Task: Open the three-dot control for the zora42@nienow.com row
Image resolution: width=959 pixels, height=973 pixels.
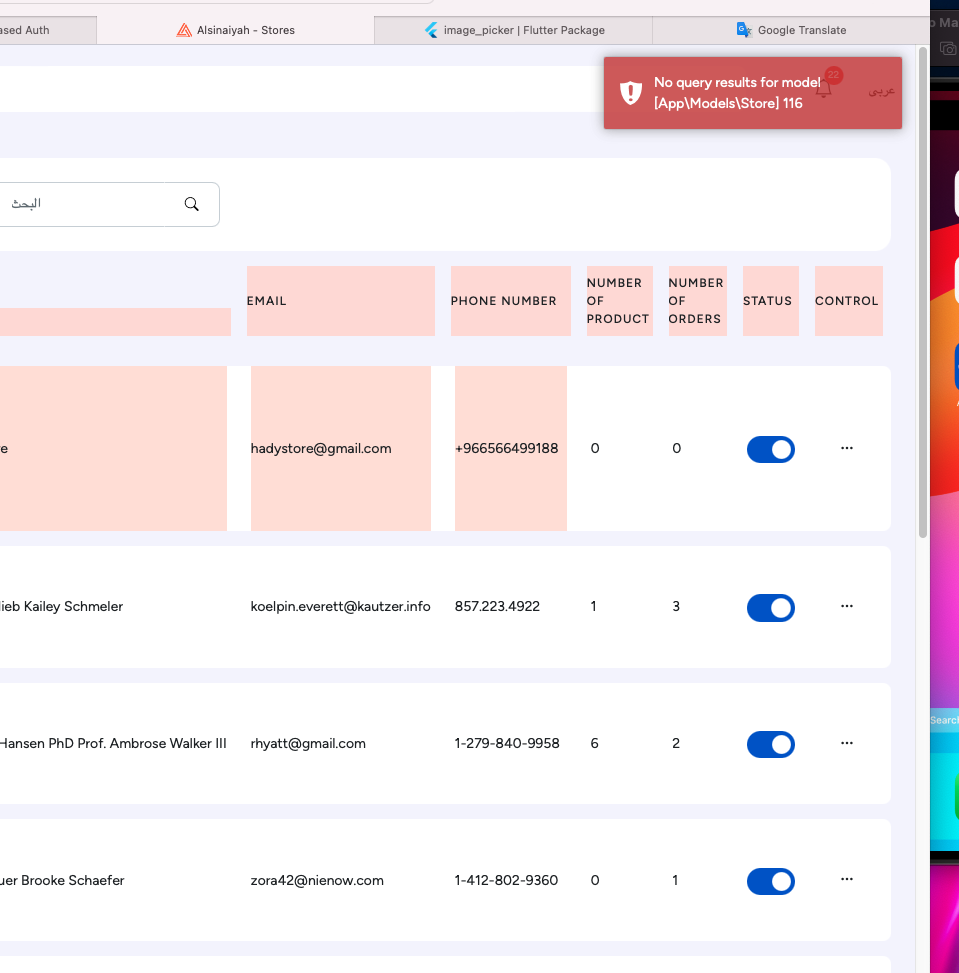Action: pyautogui.click(x=847, y=880)
